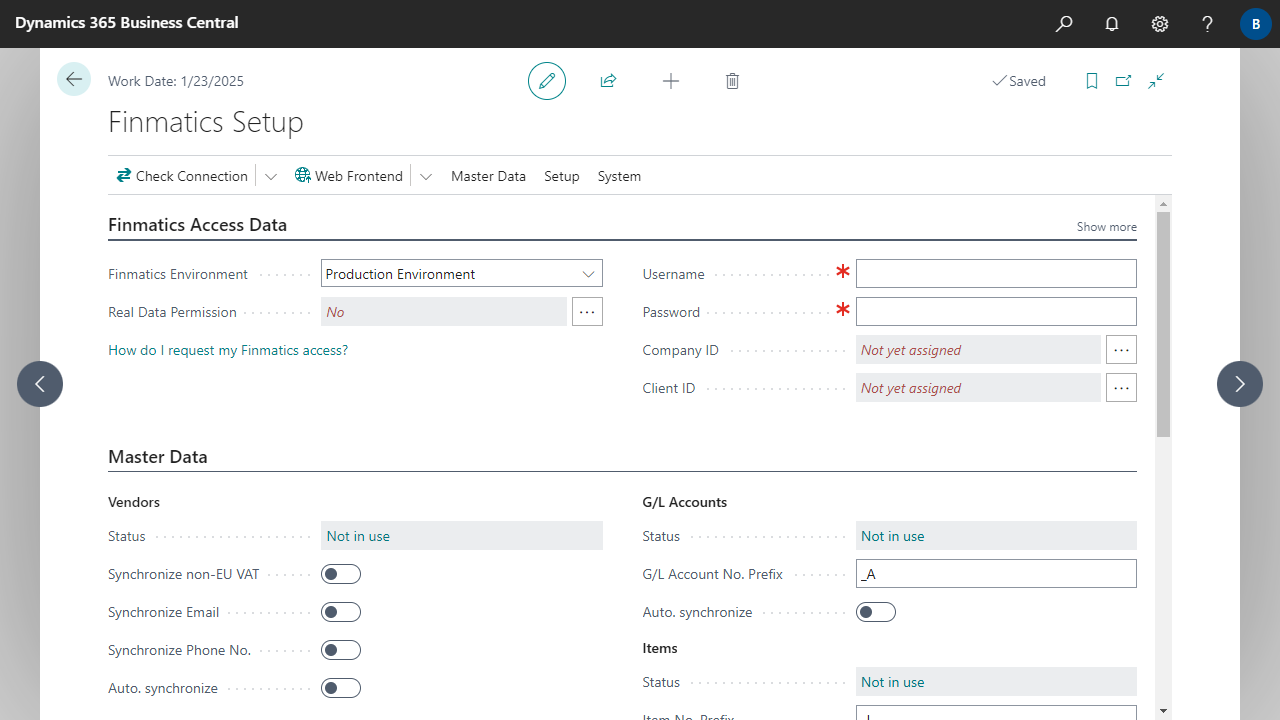Image resolution: width=1280 pixels, height=720 pixels.
Task: Click the collapse page arrows icon
Action: 1156,81
